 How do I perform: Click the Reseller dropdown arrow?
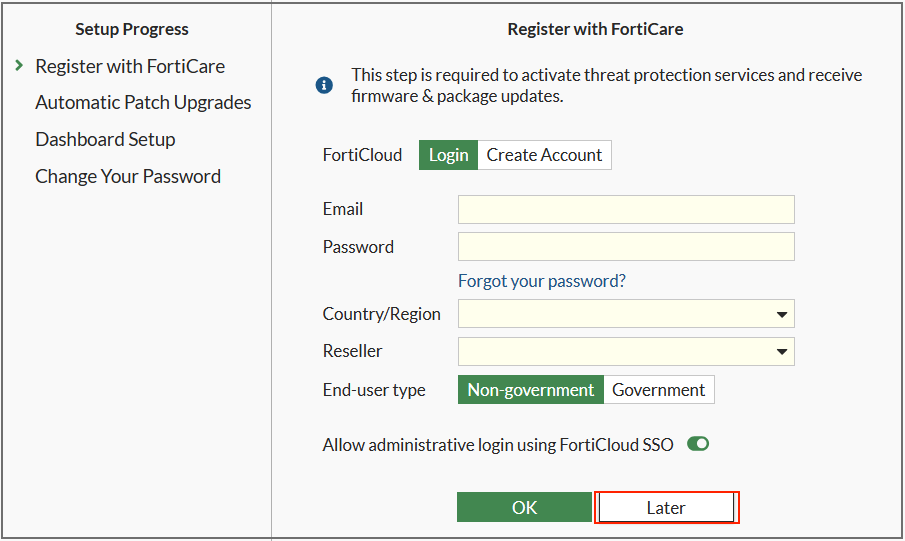[x=781, y=352]
